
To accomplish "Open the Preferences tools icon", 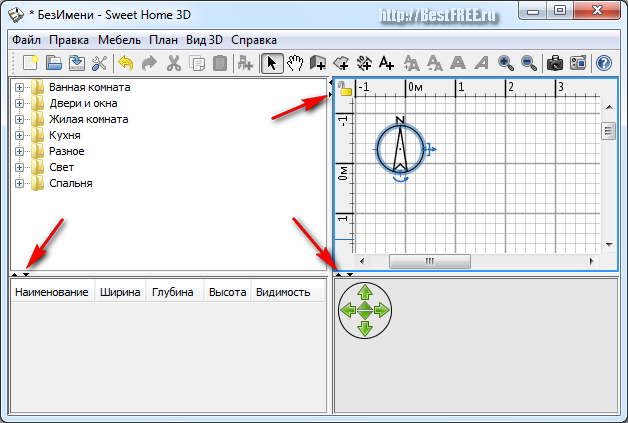I will coord(99,63).
